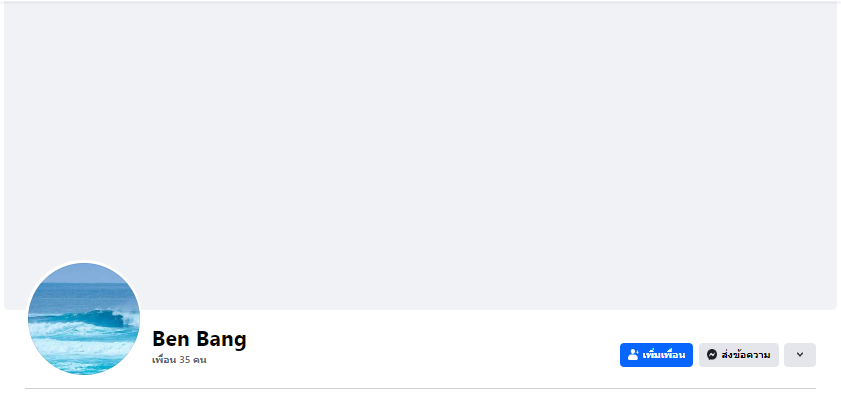Click the Messenger lightning bubble icon
The height and width of the screenshot is (396, 841).
coord(712,355)
